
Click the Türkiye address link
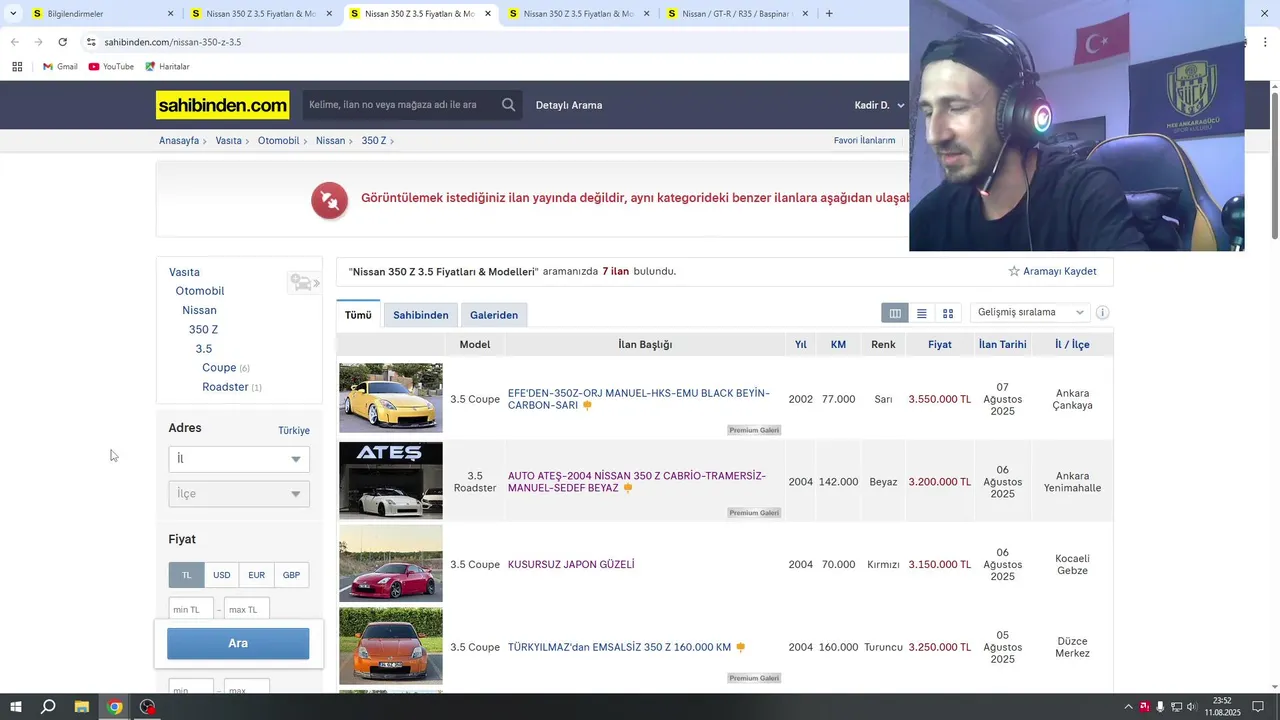click(x=294, y=431)
